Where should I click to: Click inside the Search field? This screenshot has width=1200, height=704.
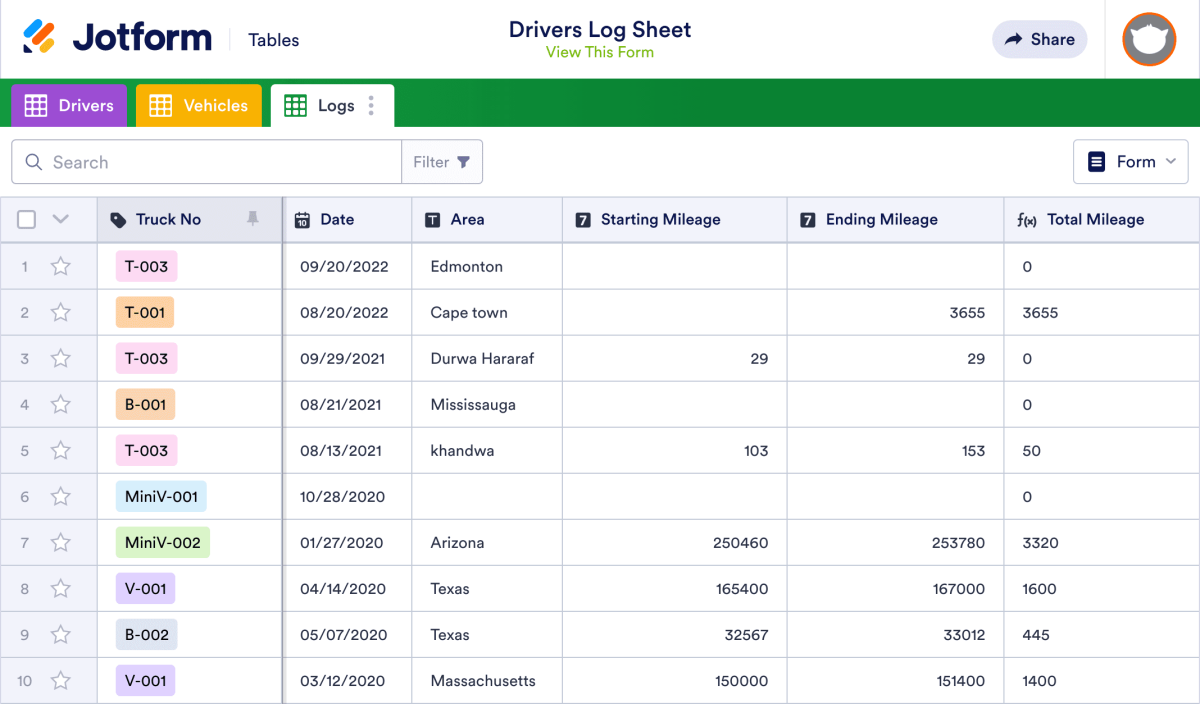[x=150, y=161]
